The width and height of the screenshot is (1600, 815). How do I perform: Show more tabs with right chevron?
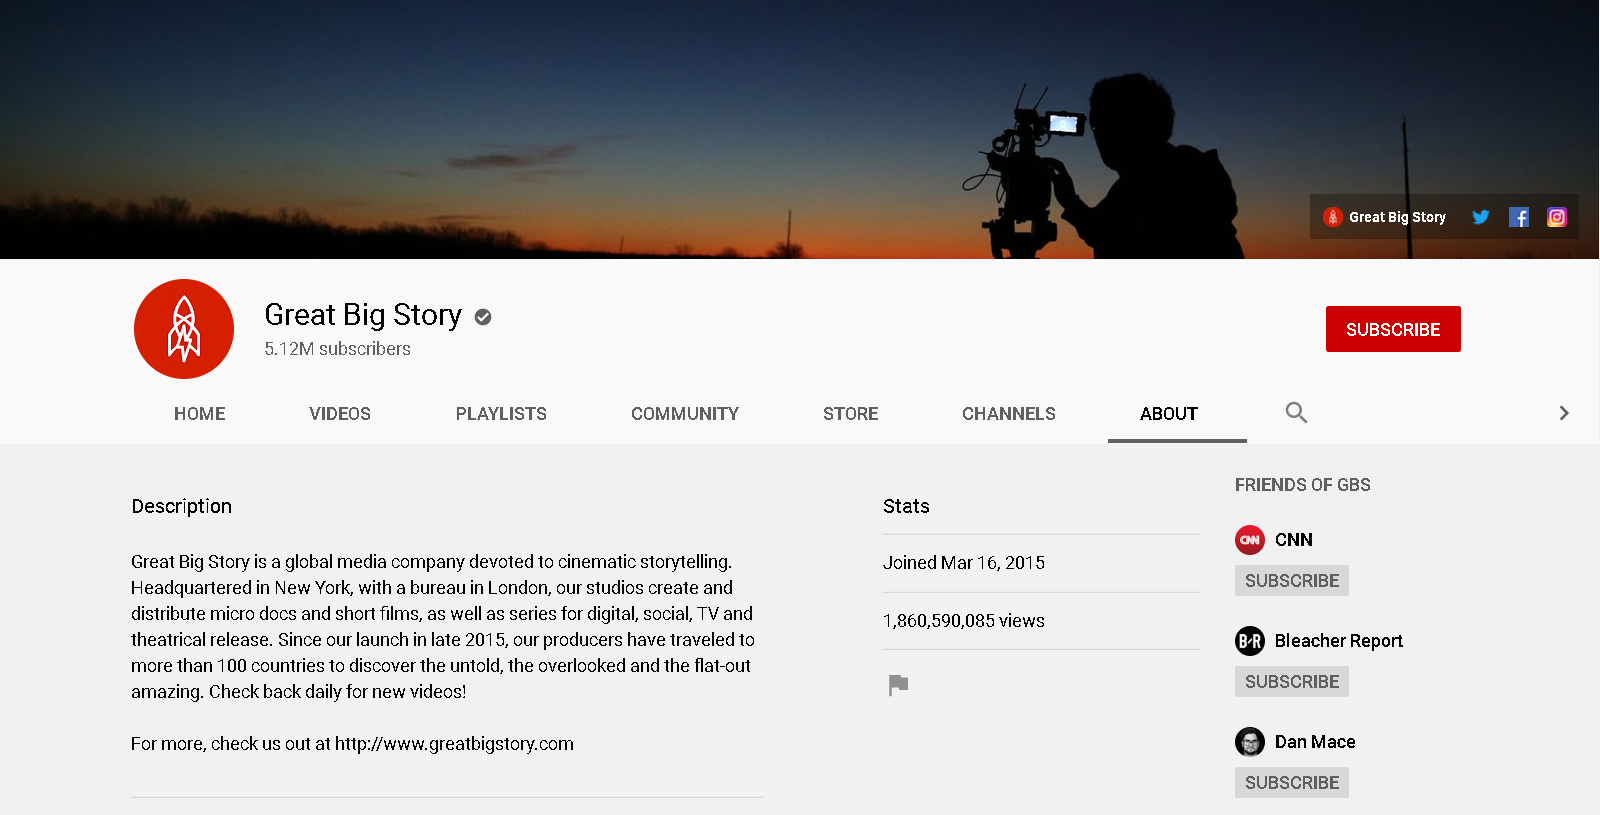1564,413
